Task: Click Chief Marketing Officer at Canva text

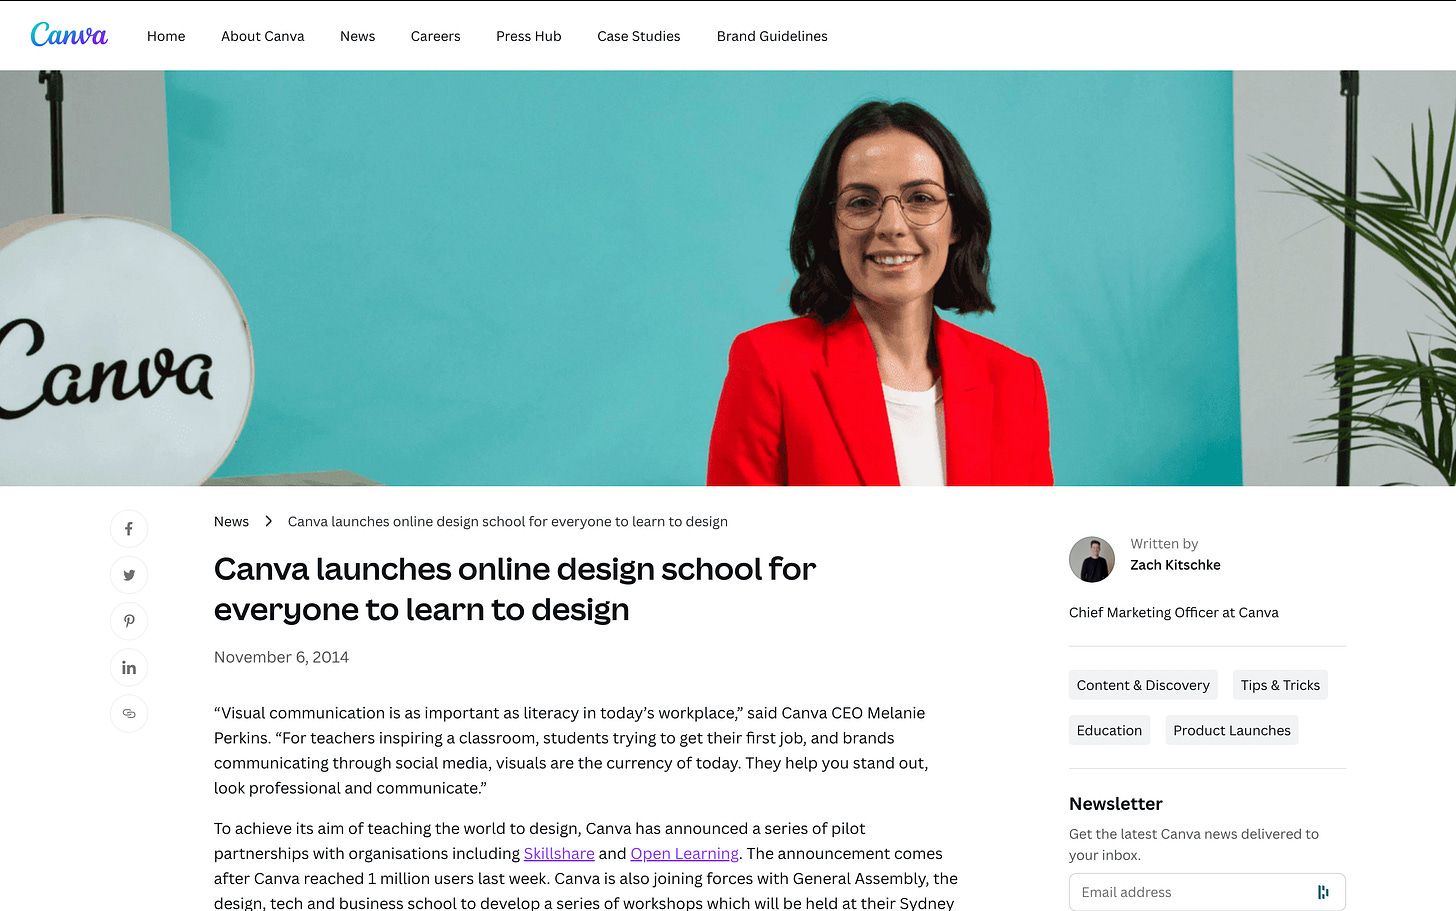Action: point(1174,612)
